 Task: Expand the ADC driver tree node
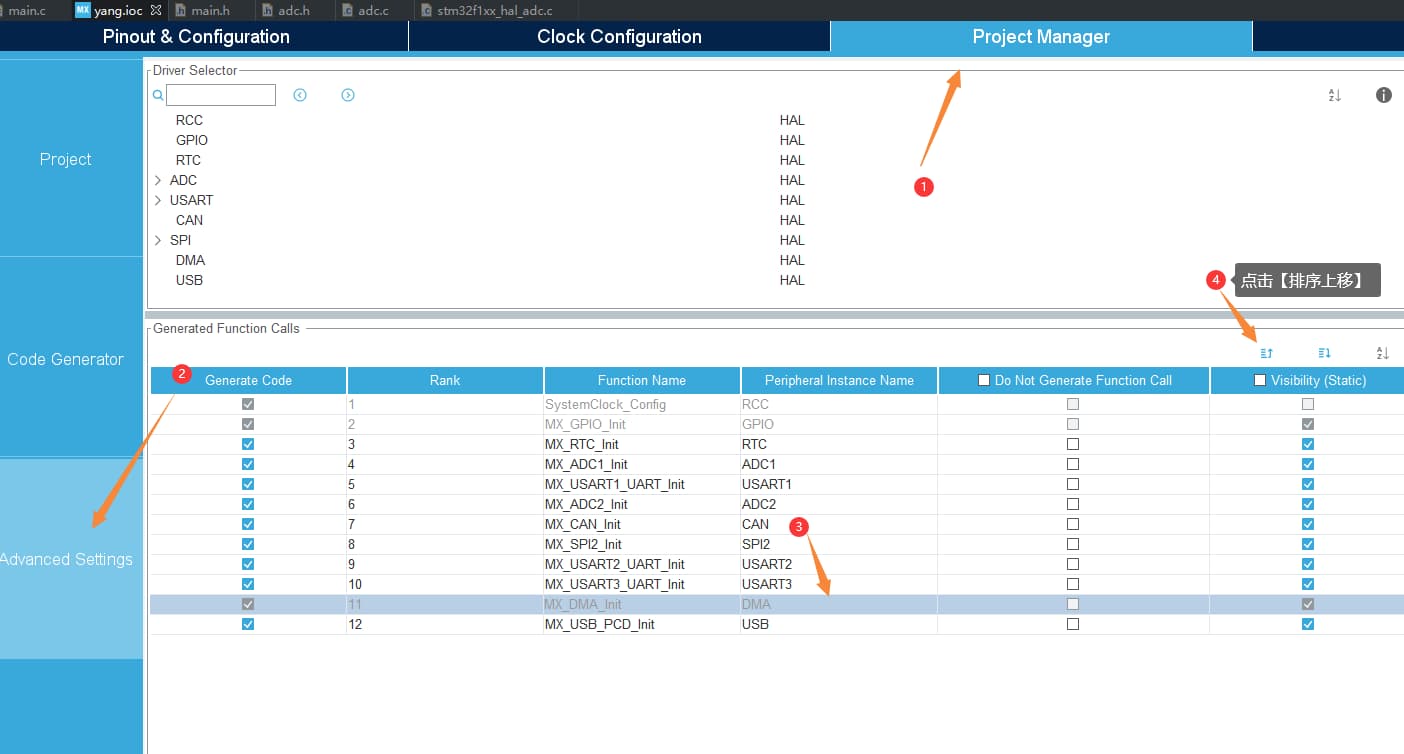pos(158,180)
